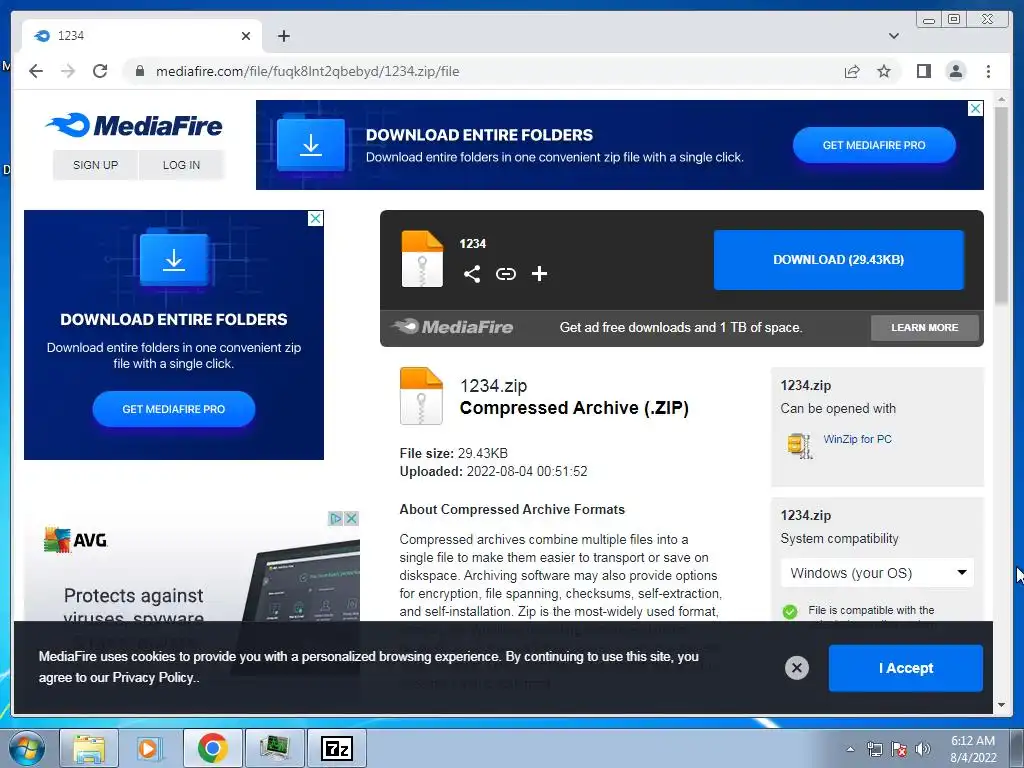Open the 7-Zip taskbar icon
The width and height of the screenshot is (1024, 768).
(337, 748)
